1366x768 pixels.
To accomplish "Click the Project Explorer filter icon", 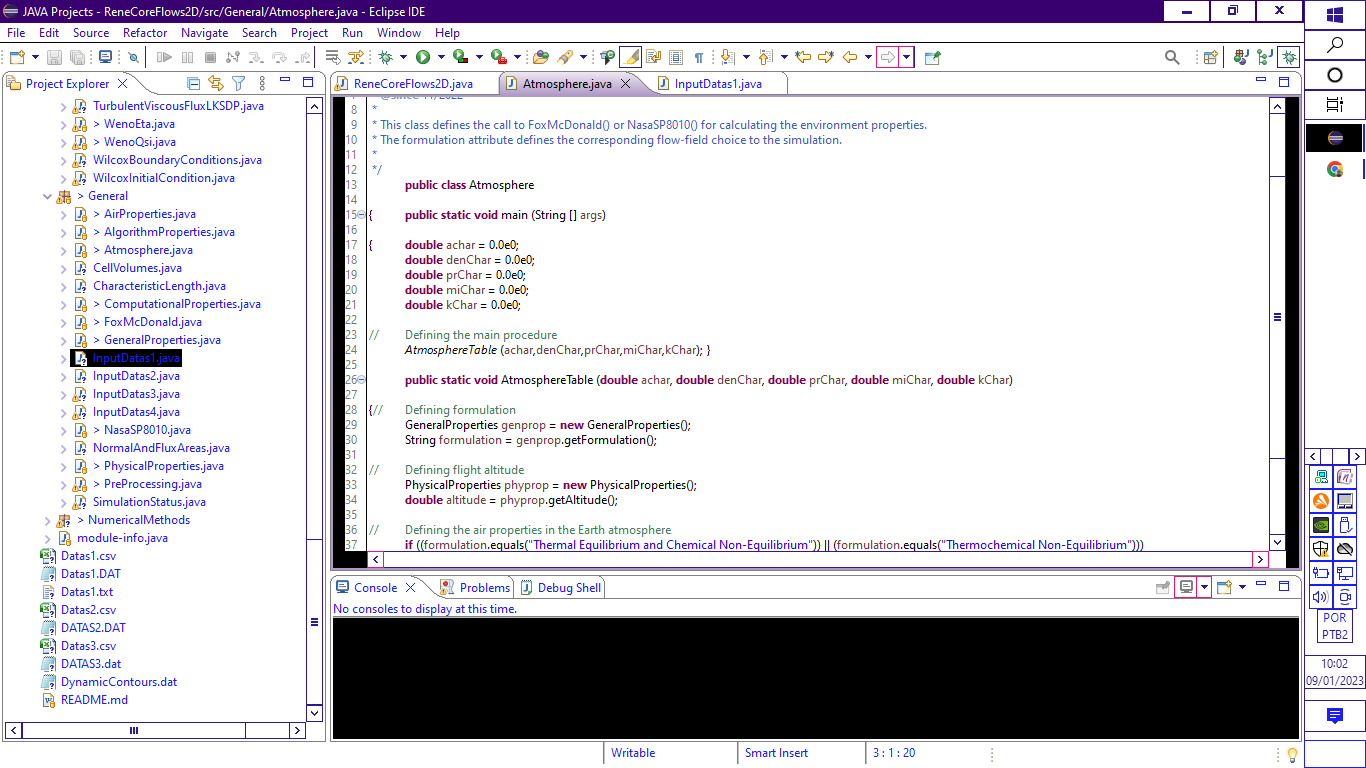I will tap(238, 83).
